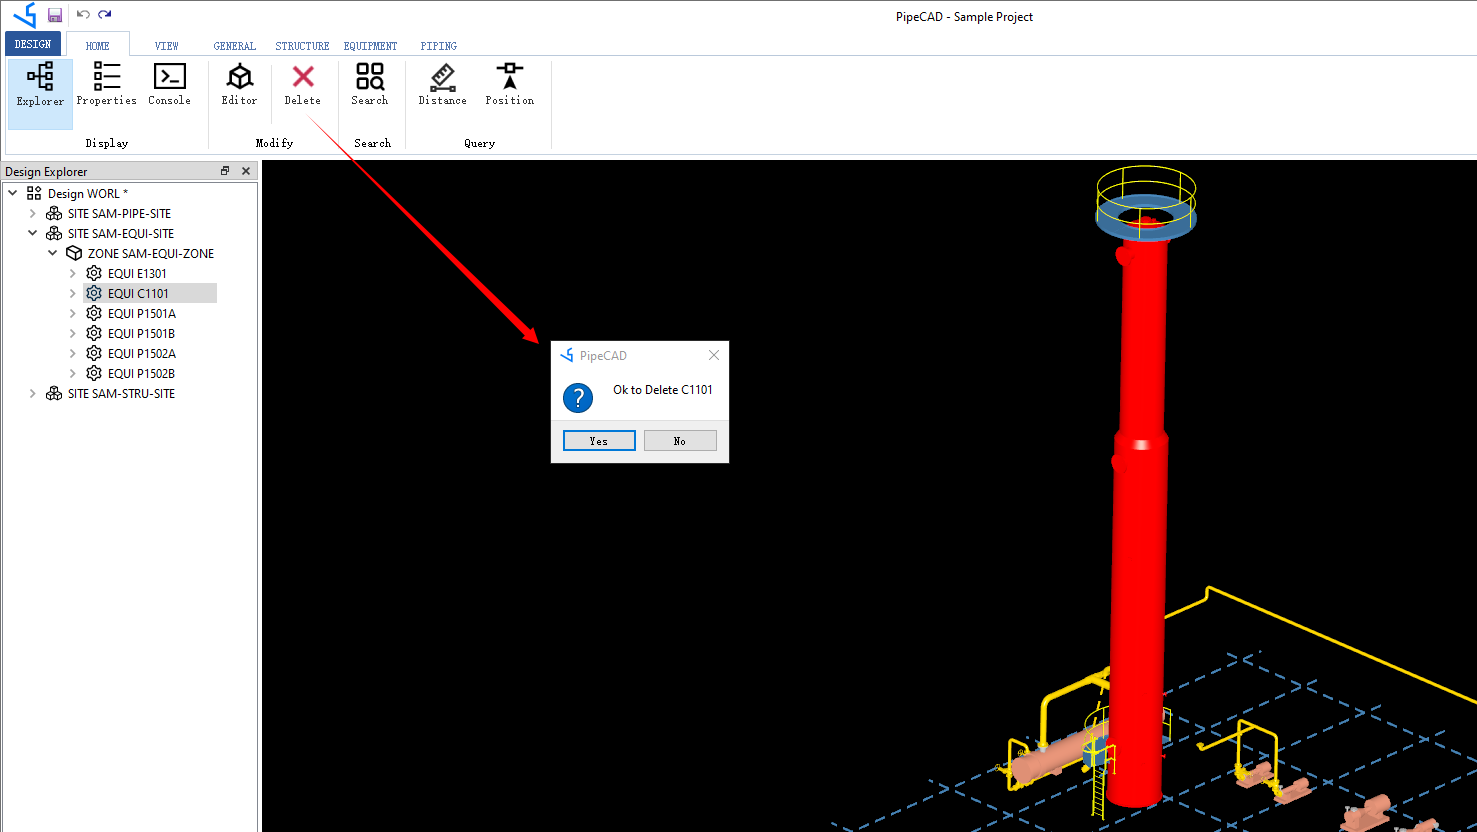Click the gear icon of EQUI E1301

point(94,273)
